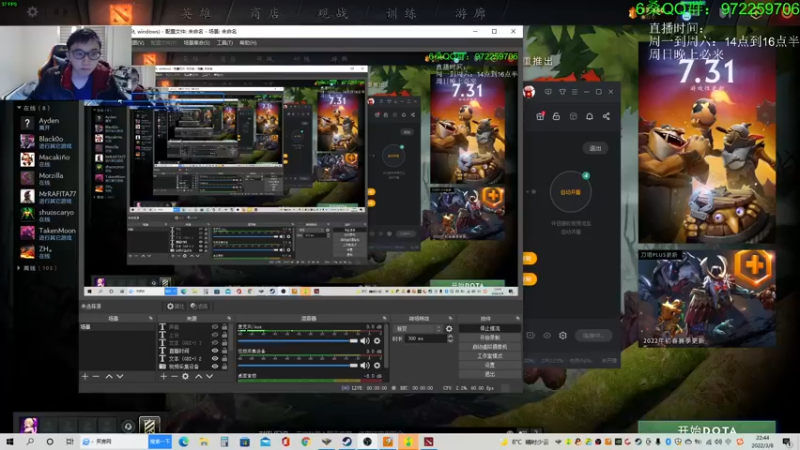800x450 pixels.
Task: Click the Settings button in OBS controls
Action: pos(490,365)
